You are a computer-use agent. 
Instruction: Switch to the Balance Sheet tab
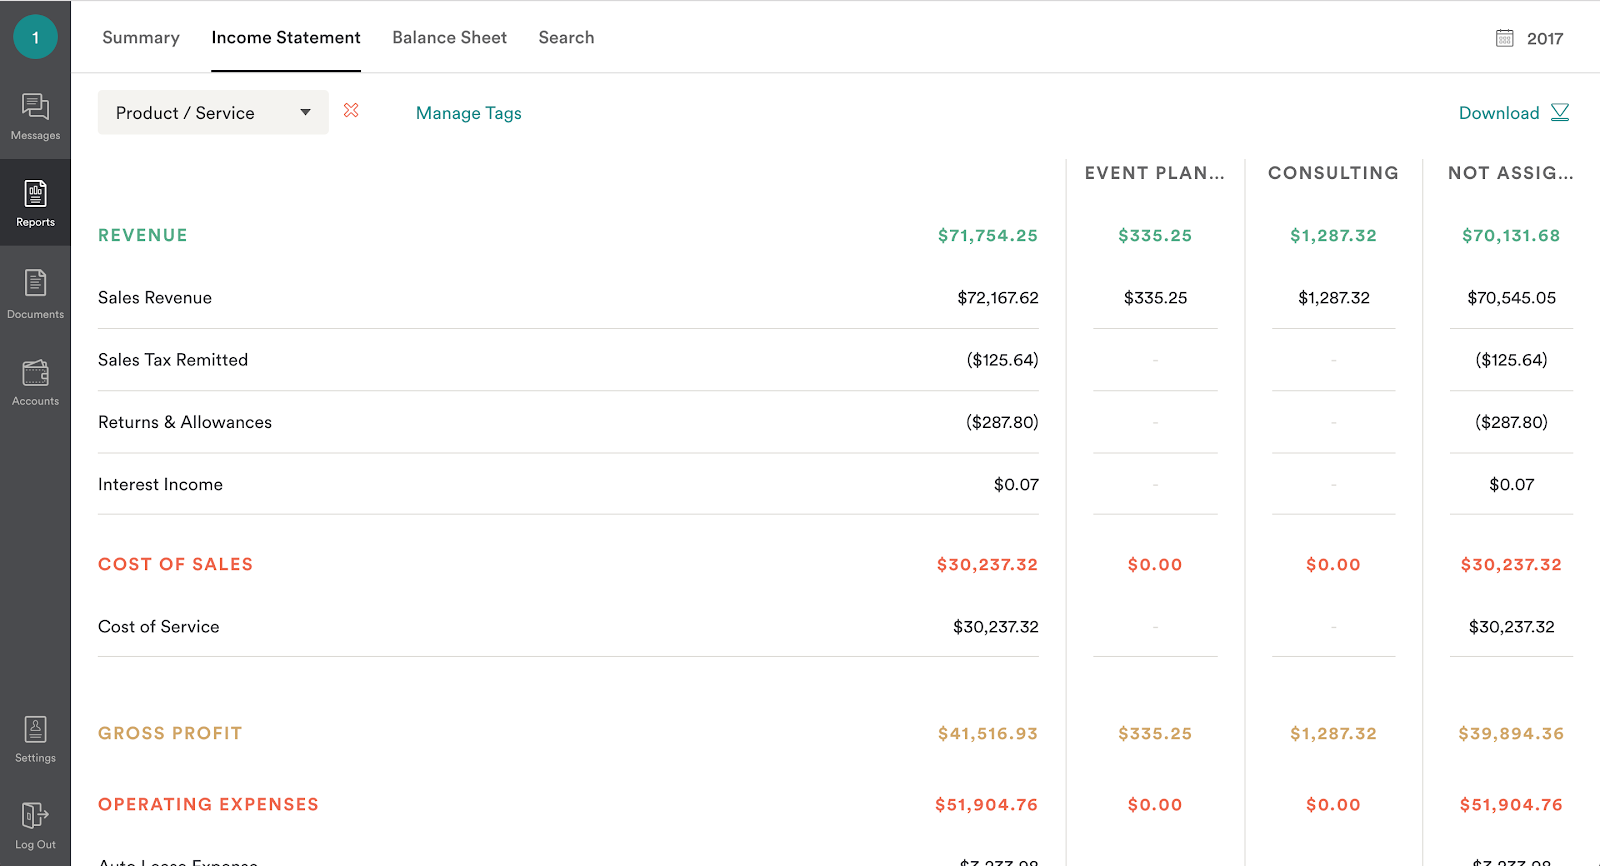tap(449, 37)
